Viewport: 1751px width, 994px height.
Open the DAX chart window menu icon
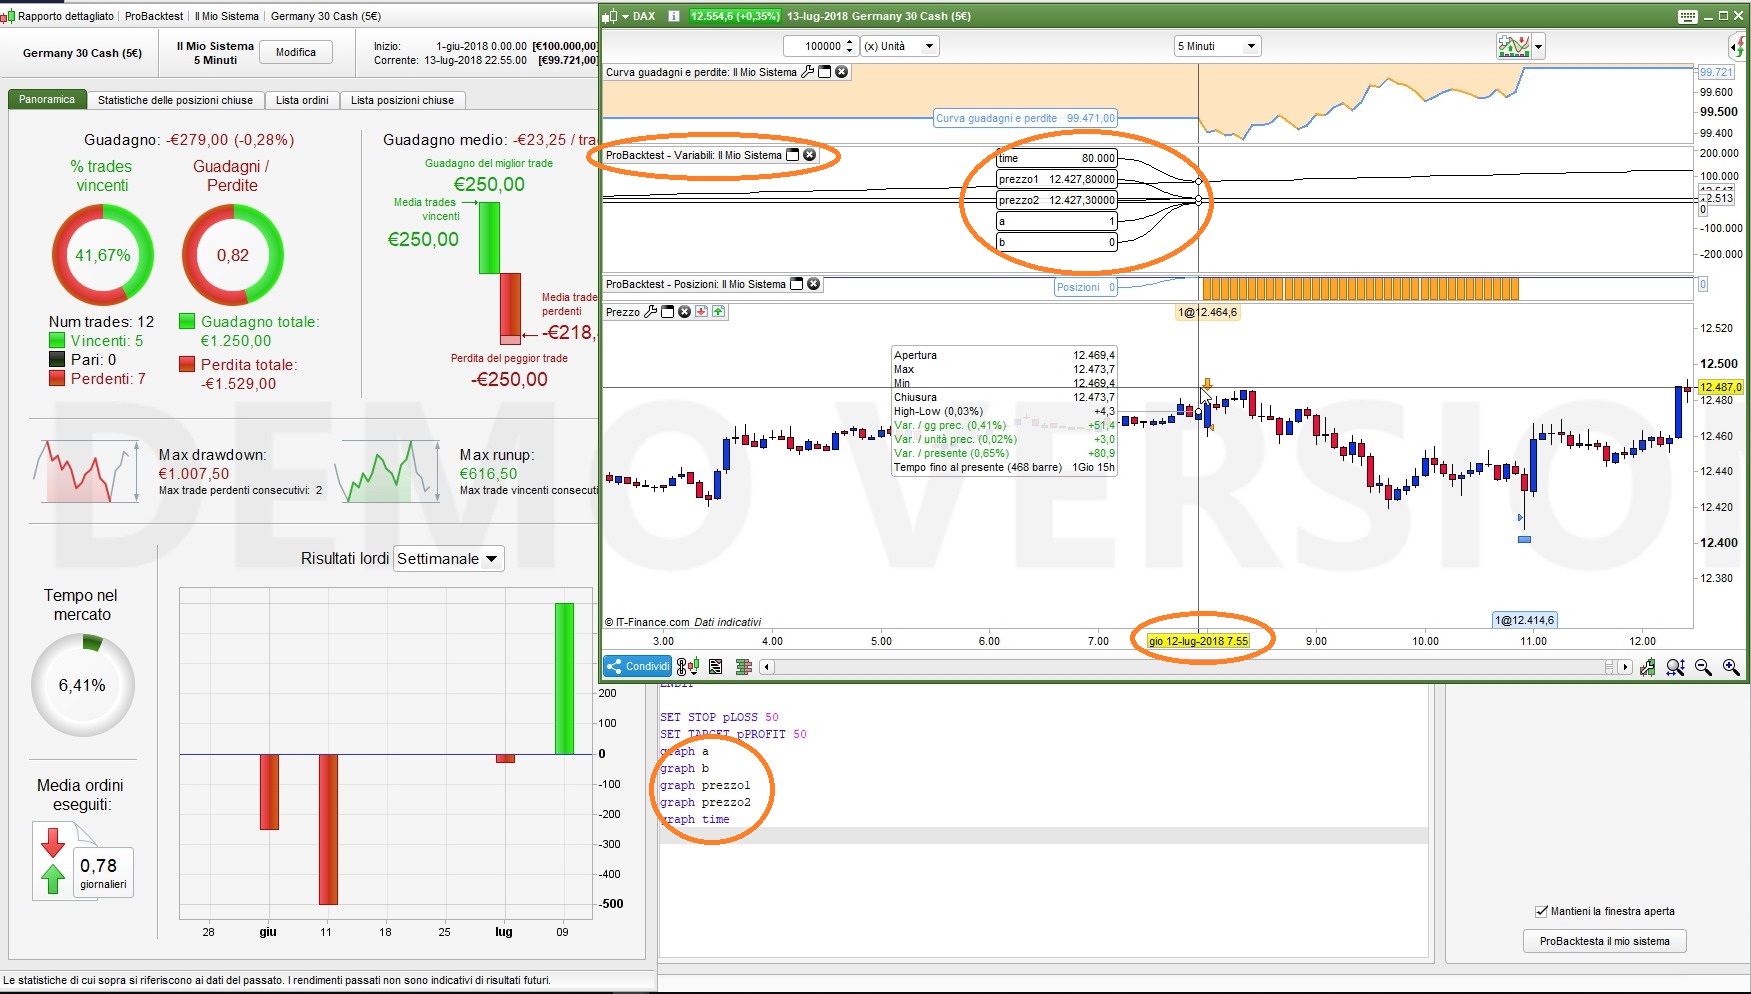click(610, 16)
